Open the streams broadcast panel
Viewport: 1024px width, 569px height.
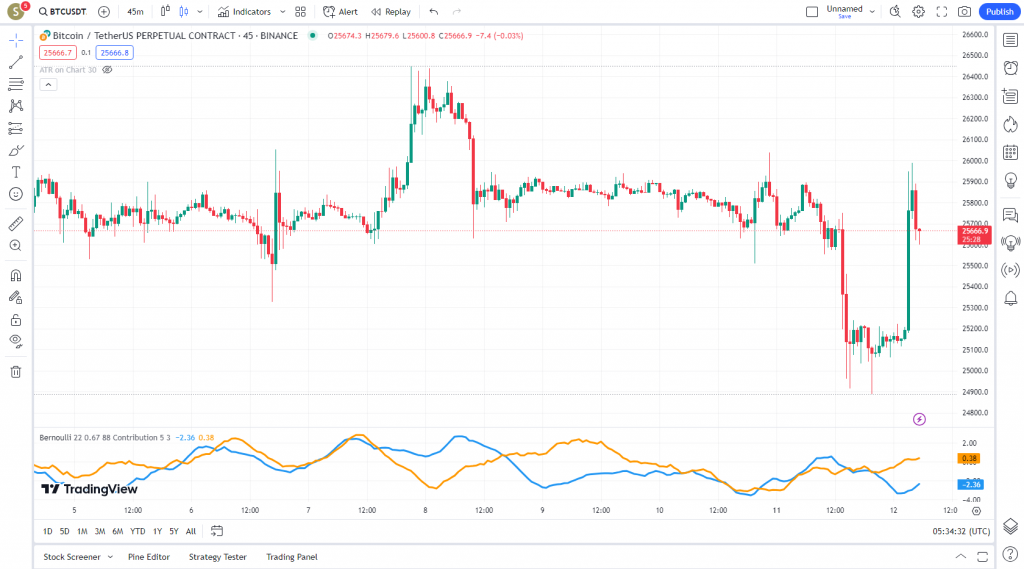[1010, 270]
